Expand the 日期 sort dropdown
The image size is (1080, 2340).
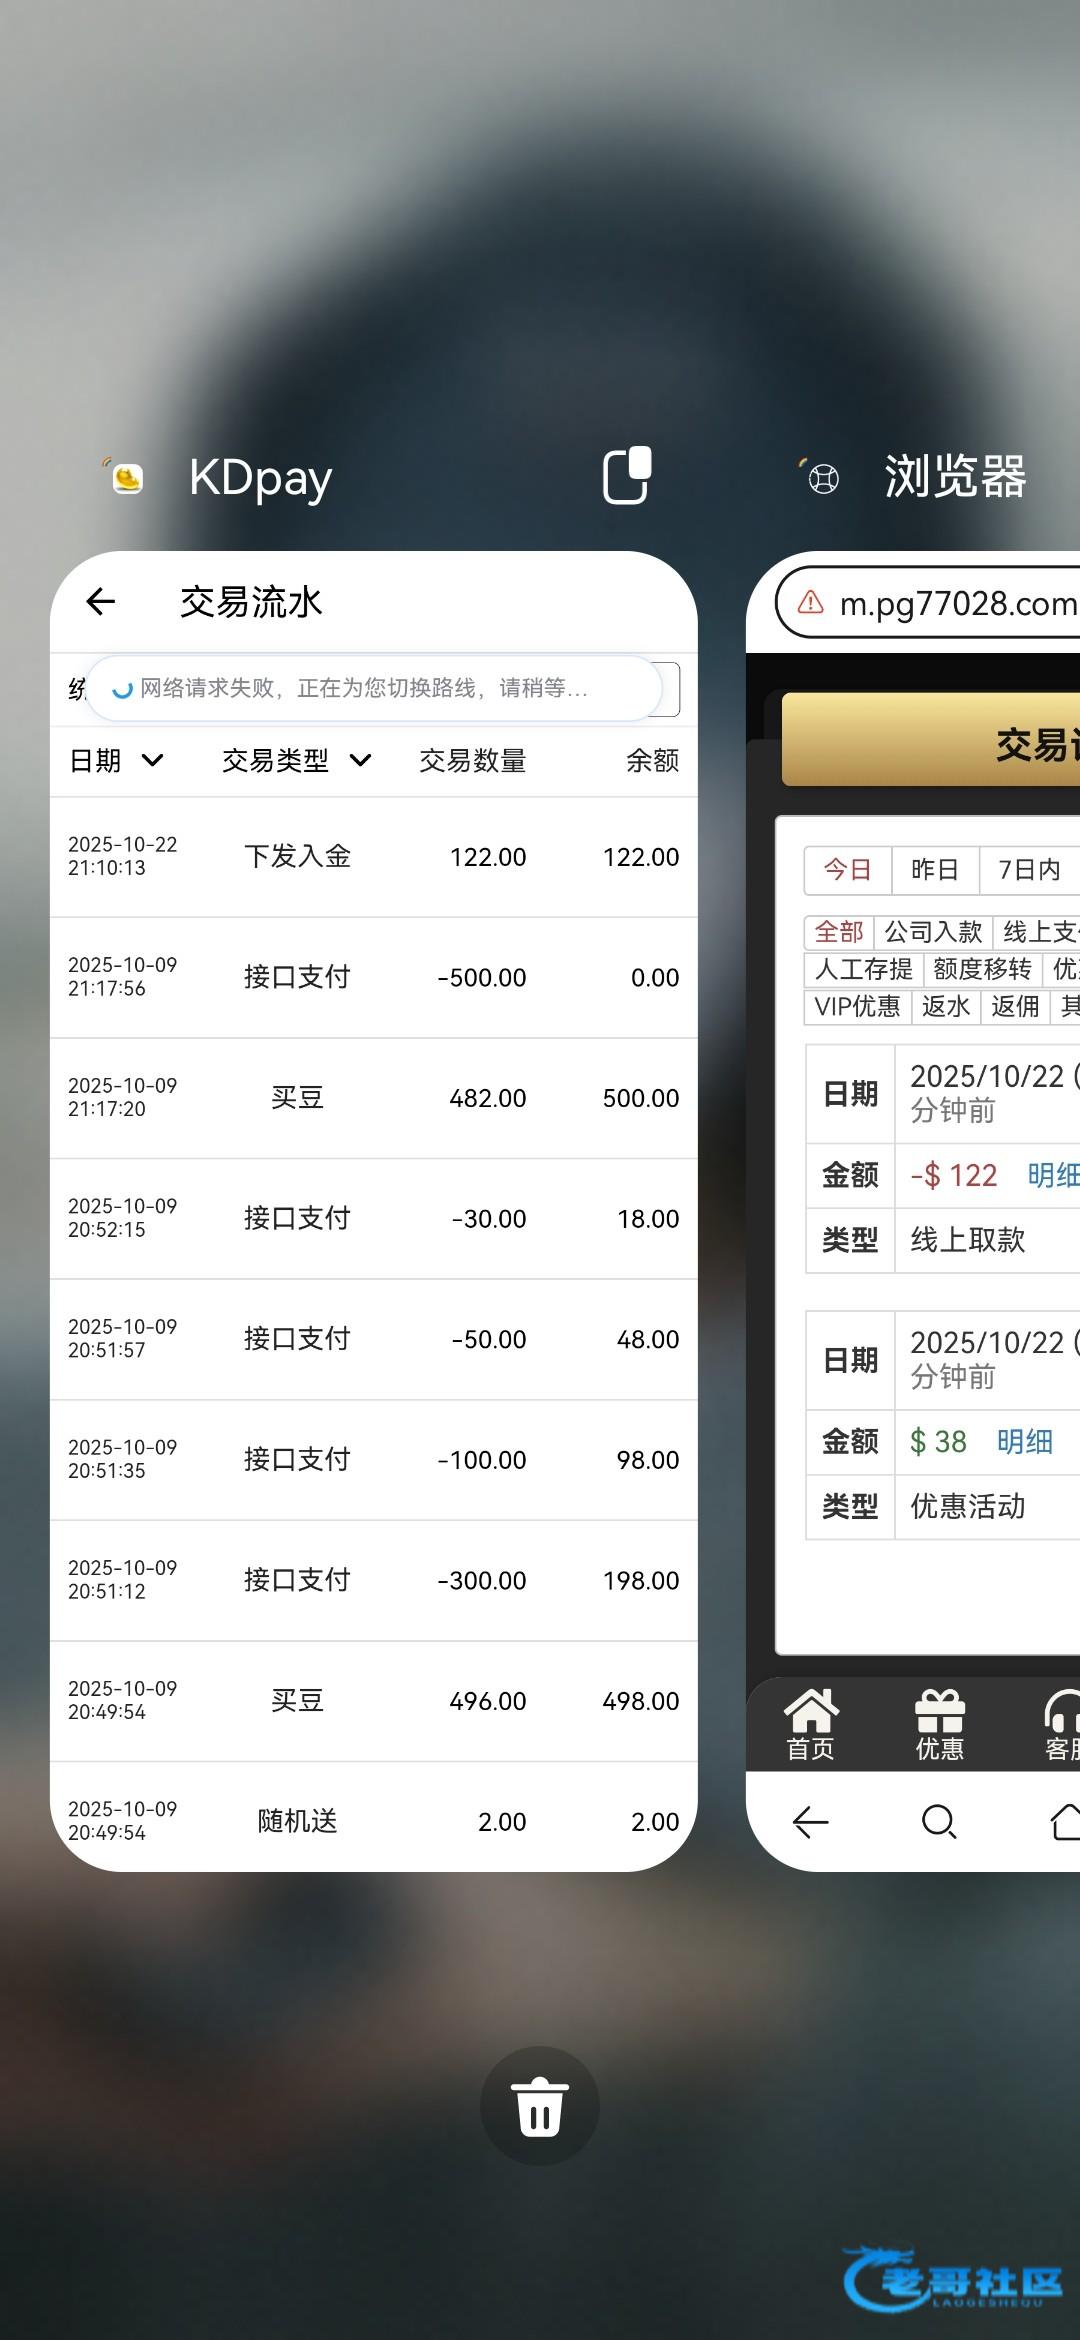116,761
